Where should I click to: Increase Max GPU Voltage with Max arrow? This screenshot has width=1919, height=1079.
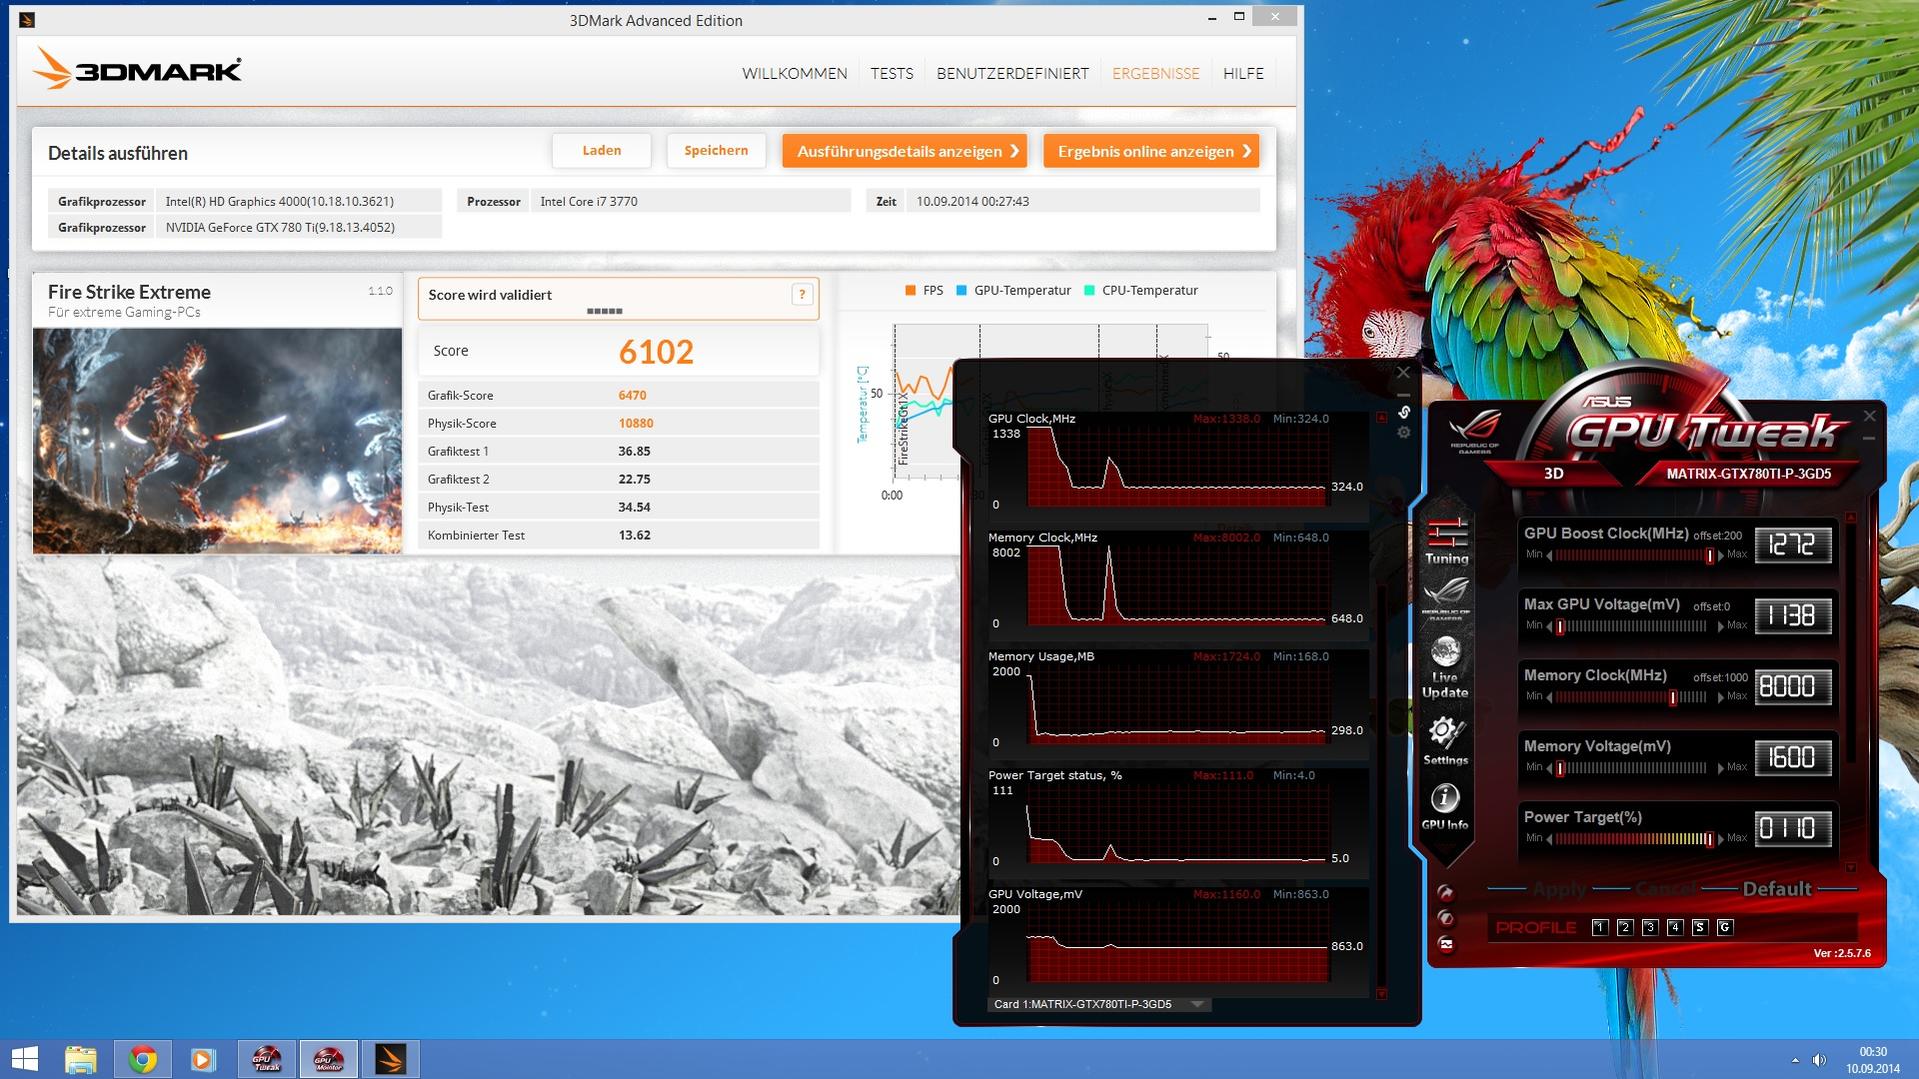tap(1721, 626)
